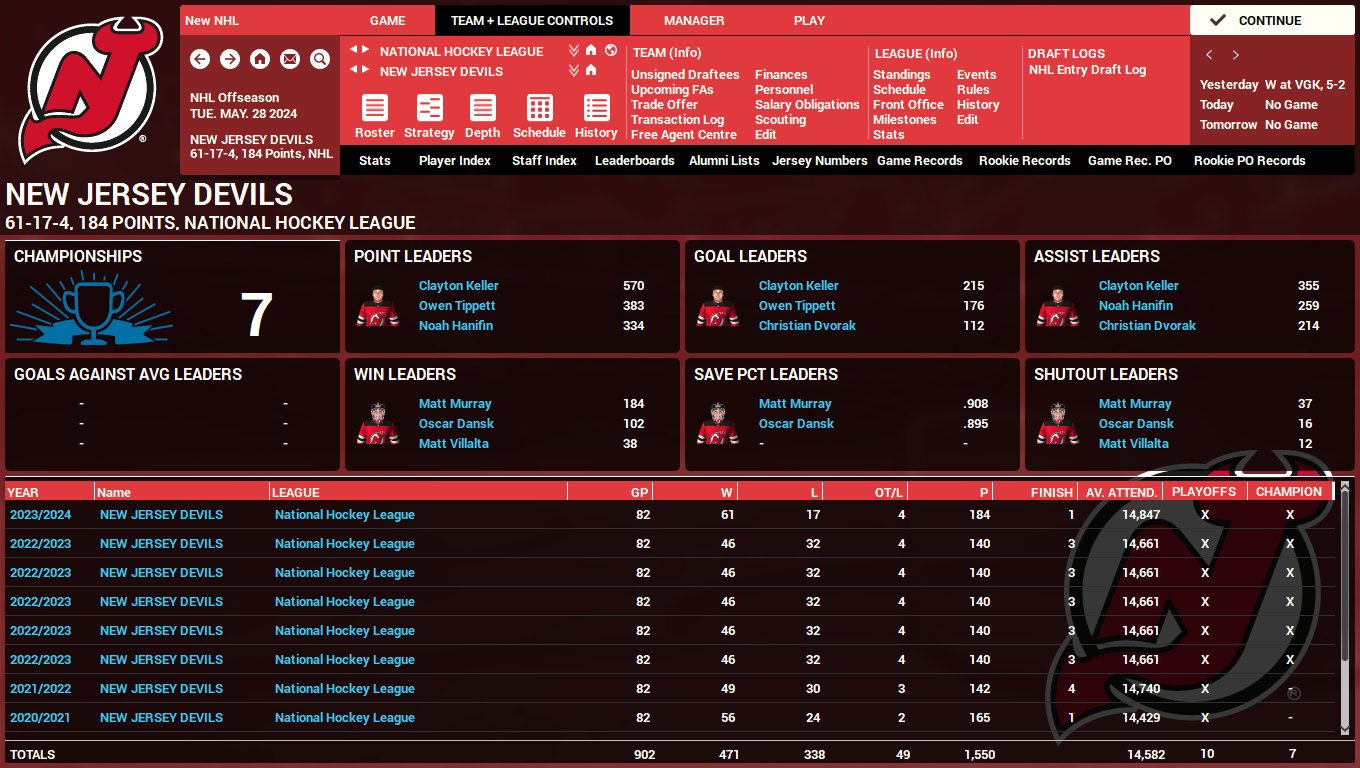
Task: Open the Strategy screen icon
Action: click(x=430, y=108)
